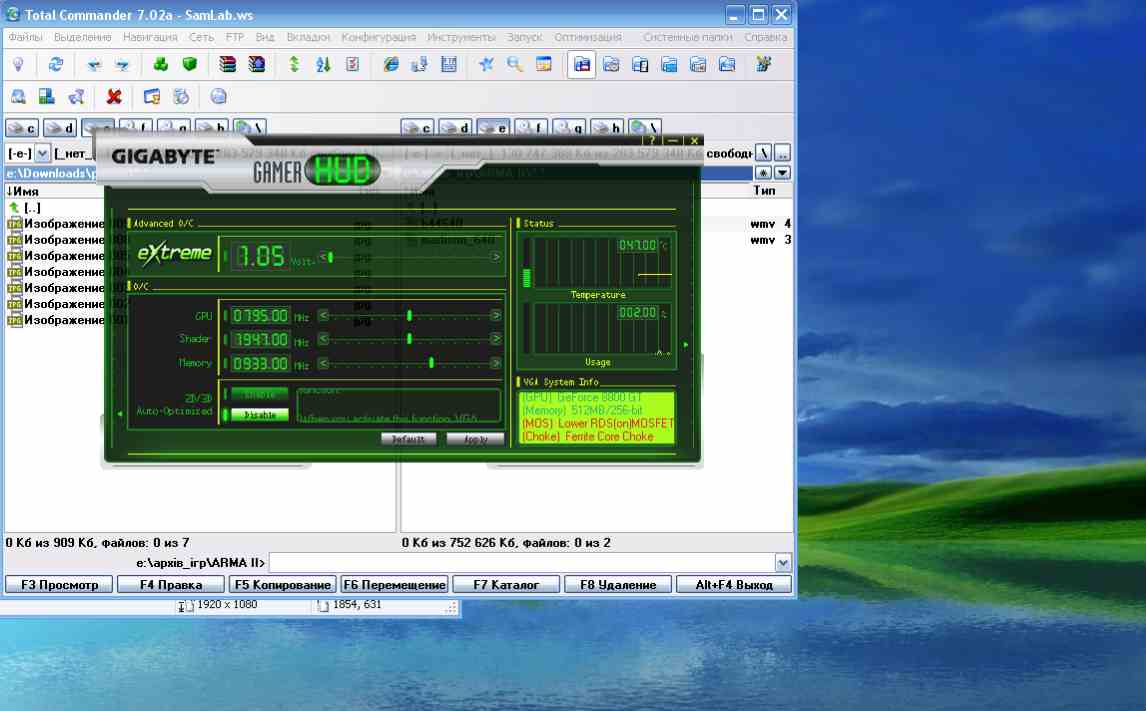This screenshot has width=1146, height=711.
Task: Open the Навигация menu
Action: (150, 37)
